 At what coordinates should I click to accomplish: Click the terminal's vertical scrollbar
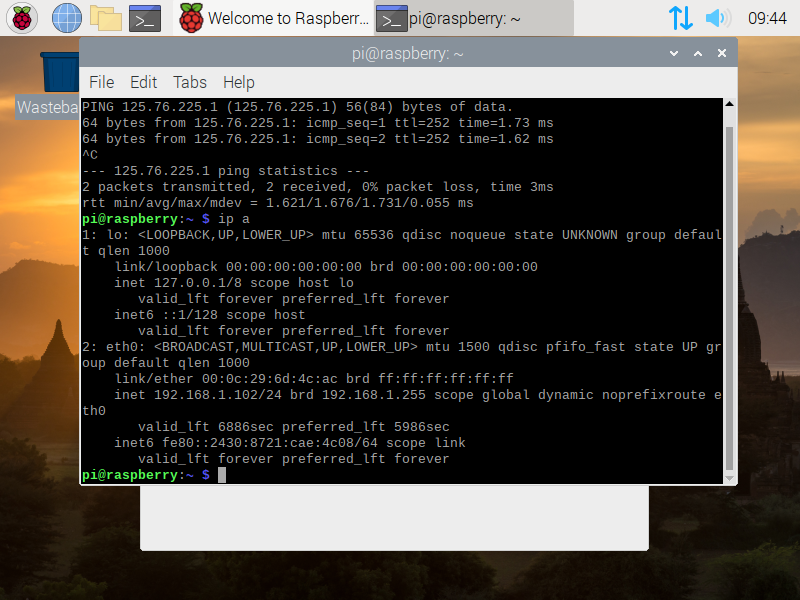[x=729, y=290]
